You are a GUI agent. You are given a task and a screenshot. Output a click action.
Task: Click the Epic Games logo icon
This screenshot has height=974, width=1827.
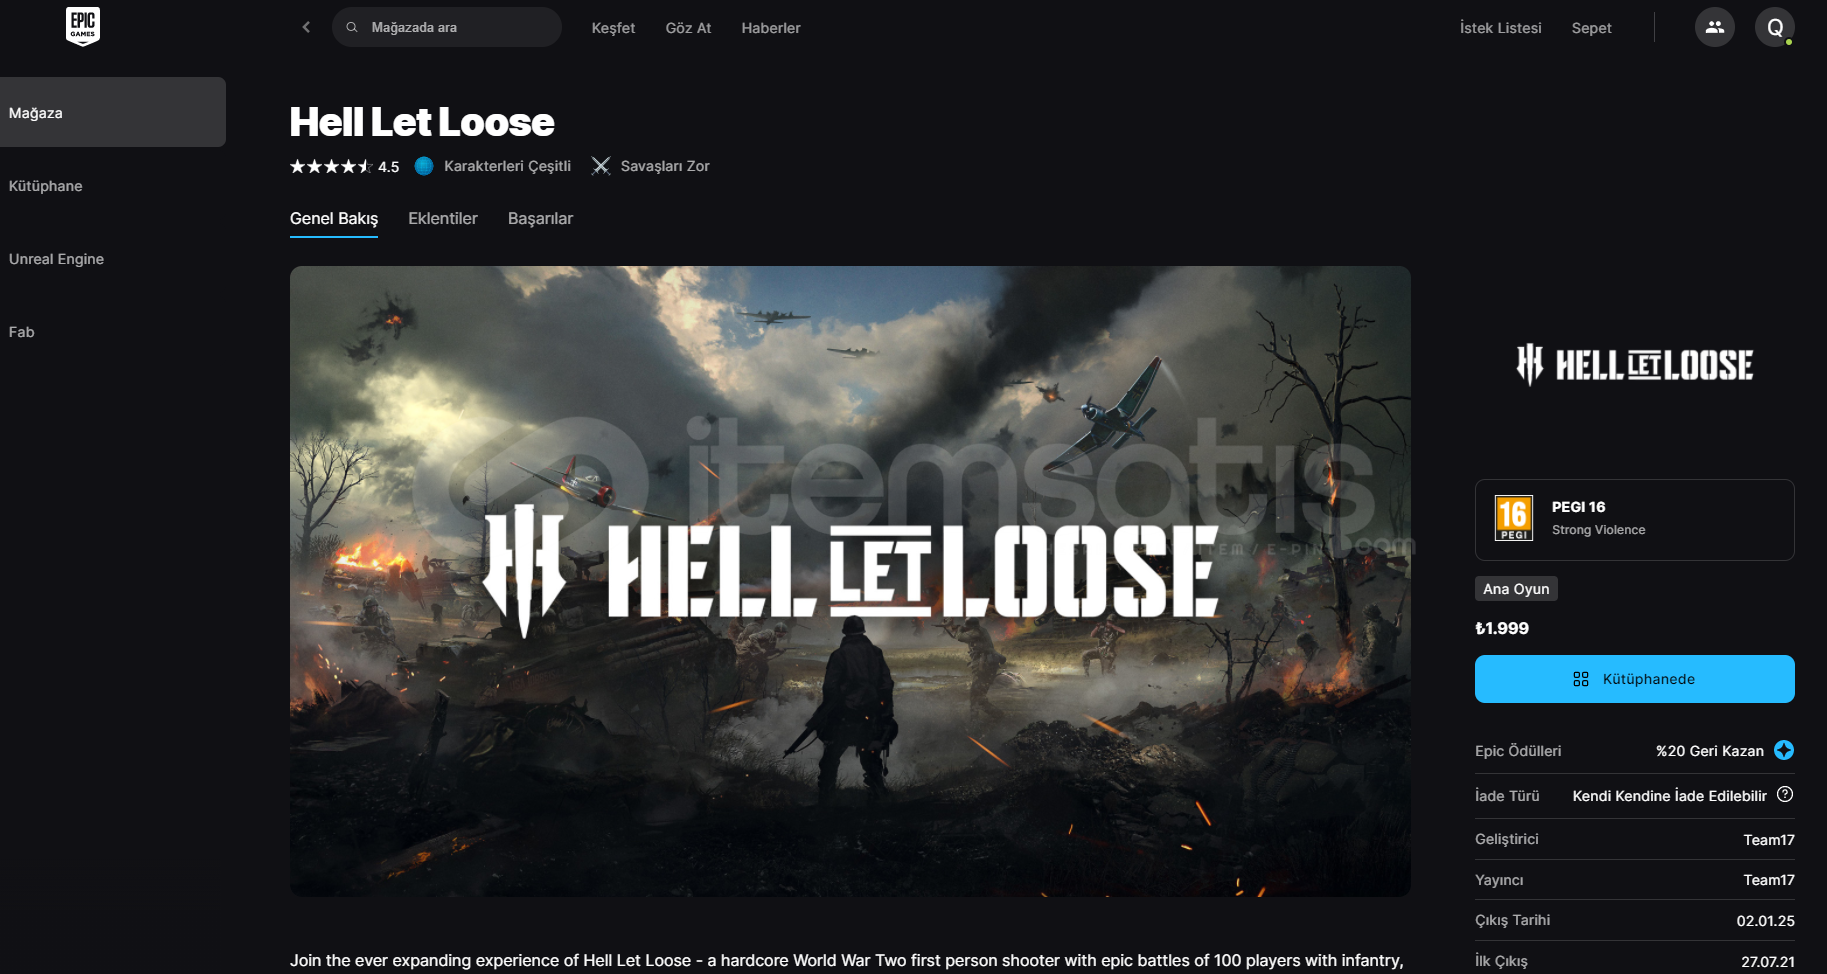click(x=83, y=26)
